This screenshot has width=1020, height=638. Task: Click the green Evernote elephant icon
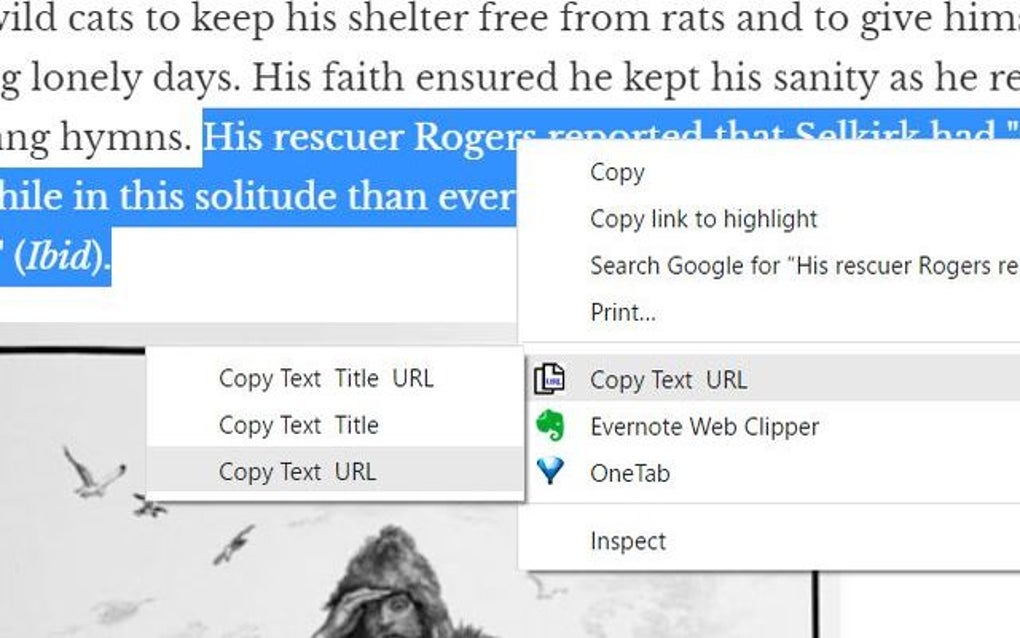pos(550,426)
